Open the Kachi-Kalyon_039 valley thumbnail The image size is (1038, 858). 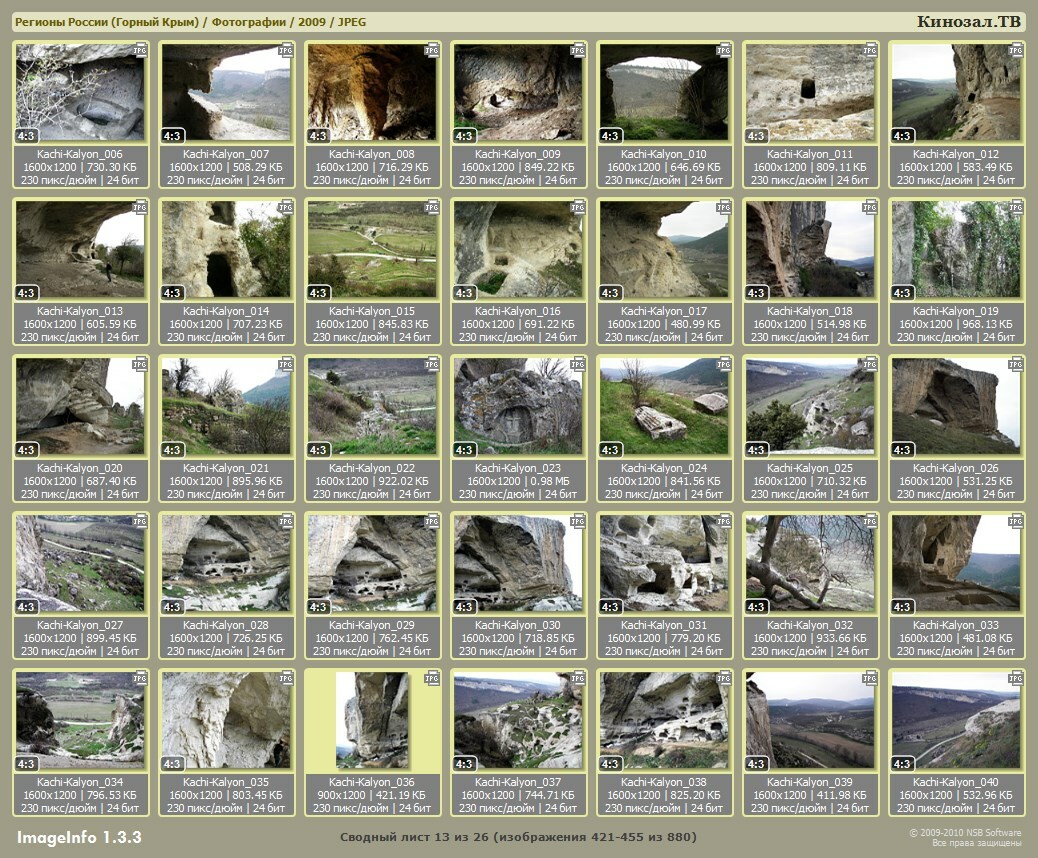[810, 720]
